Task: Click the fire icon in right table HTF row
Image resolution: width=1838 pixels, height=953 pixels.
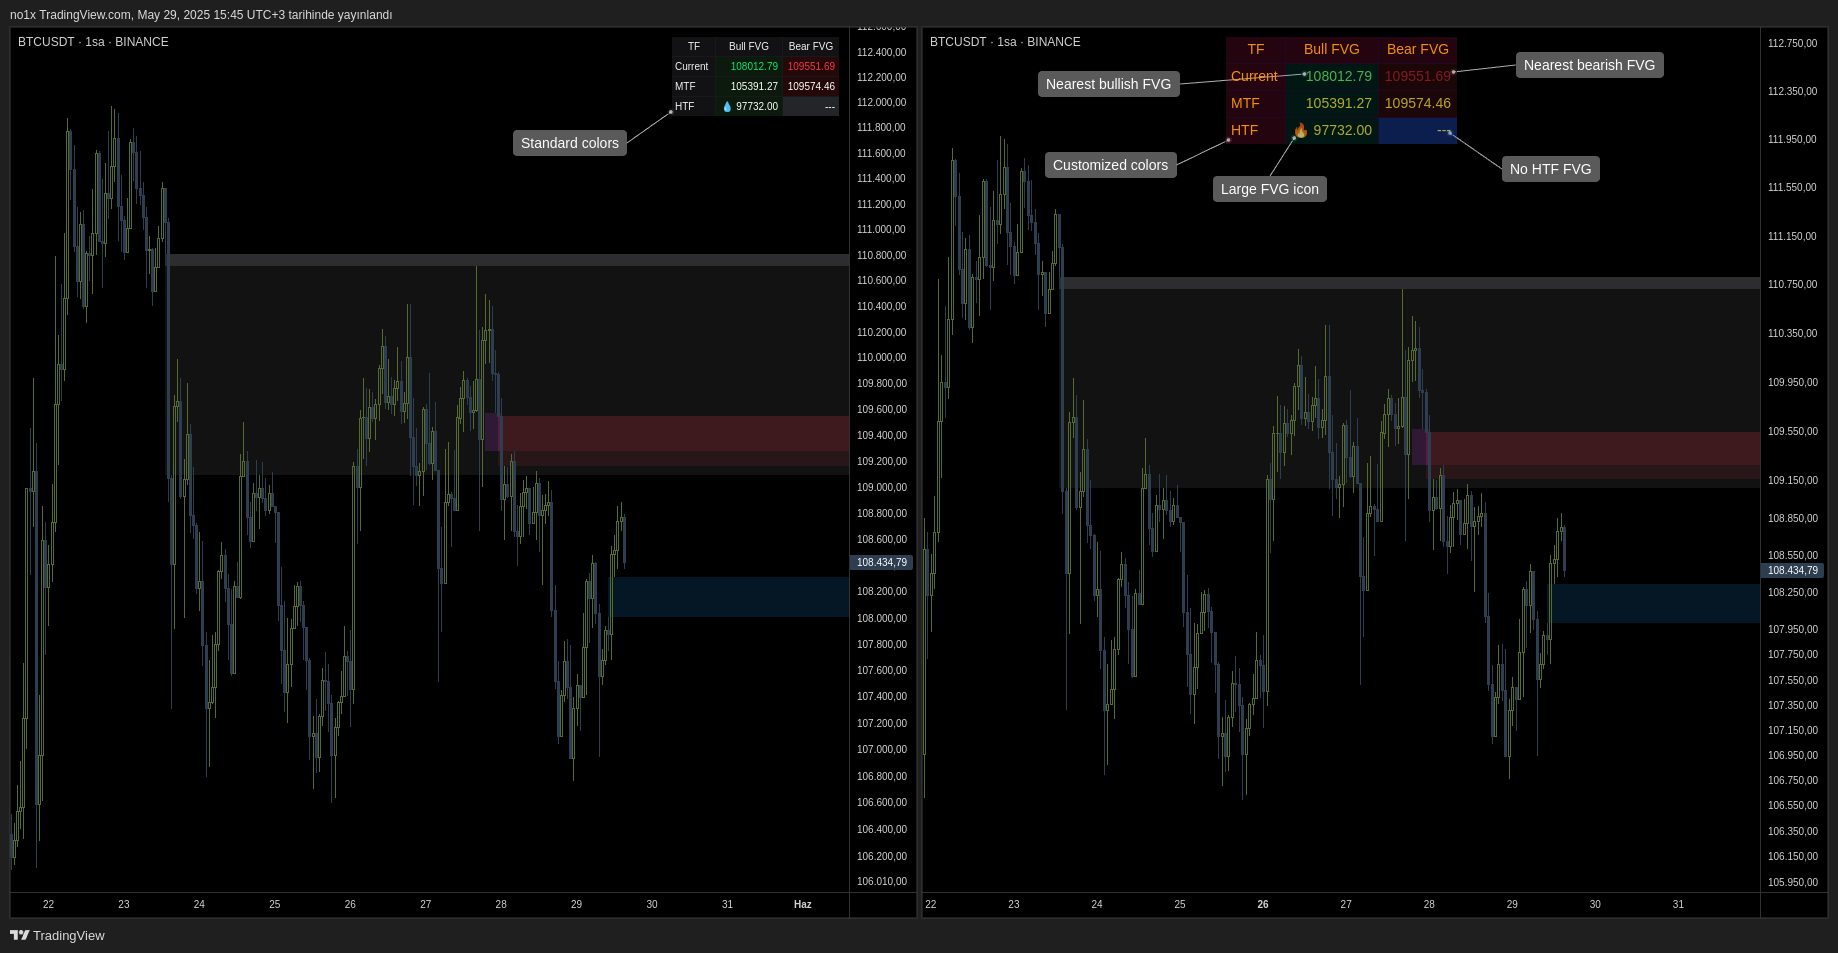Action: point(1300,130)
